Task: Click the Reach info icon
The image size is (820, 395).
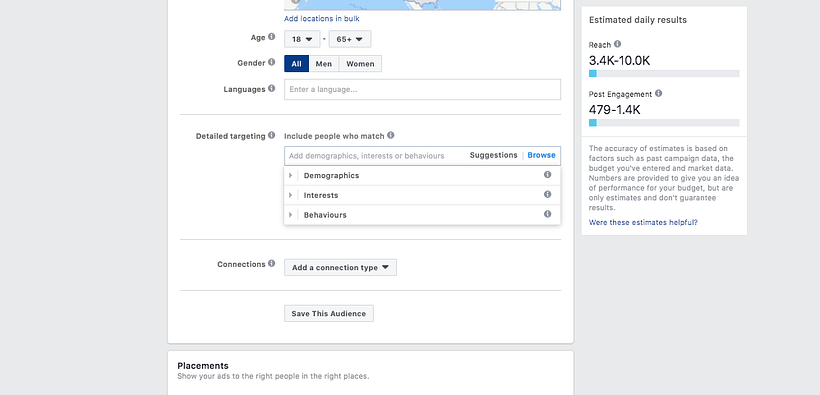Action: coord(618,44)
